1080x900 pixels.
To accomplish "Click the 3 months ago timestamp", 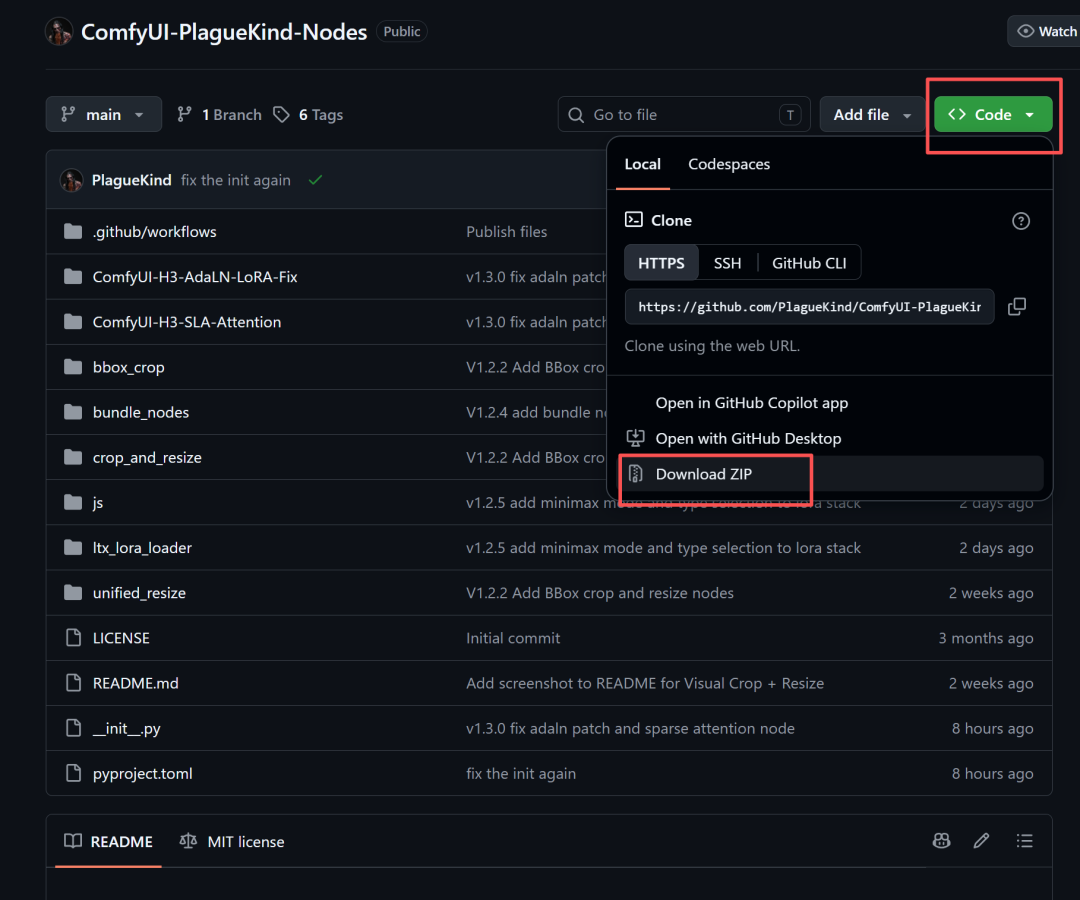I will 986,638.
